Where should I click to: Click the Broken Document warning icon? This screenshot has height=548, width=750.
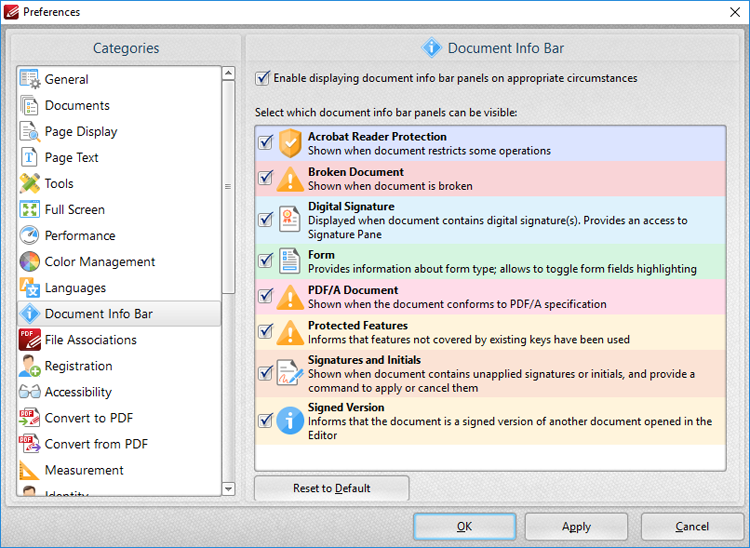click(290, 179)
